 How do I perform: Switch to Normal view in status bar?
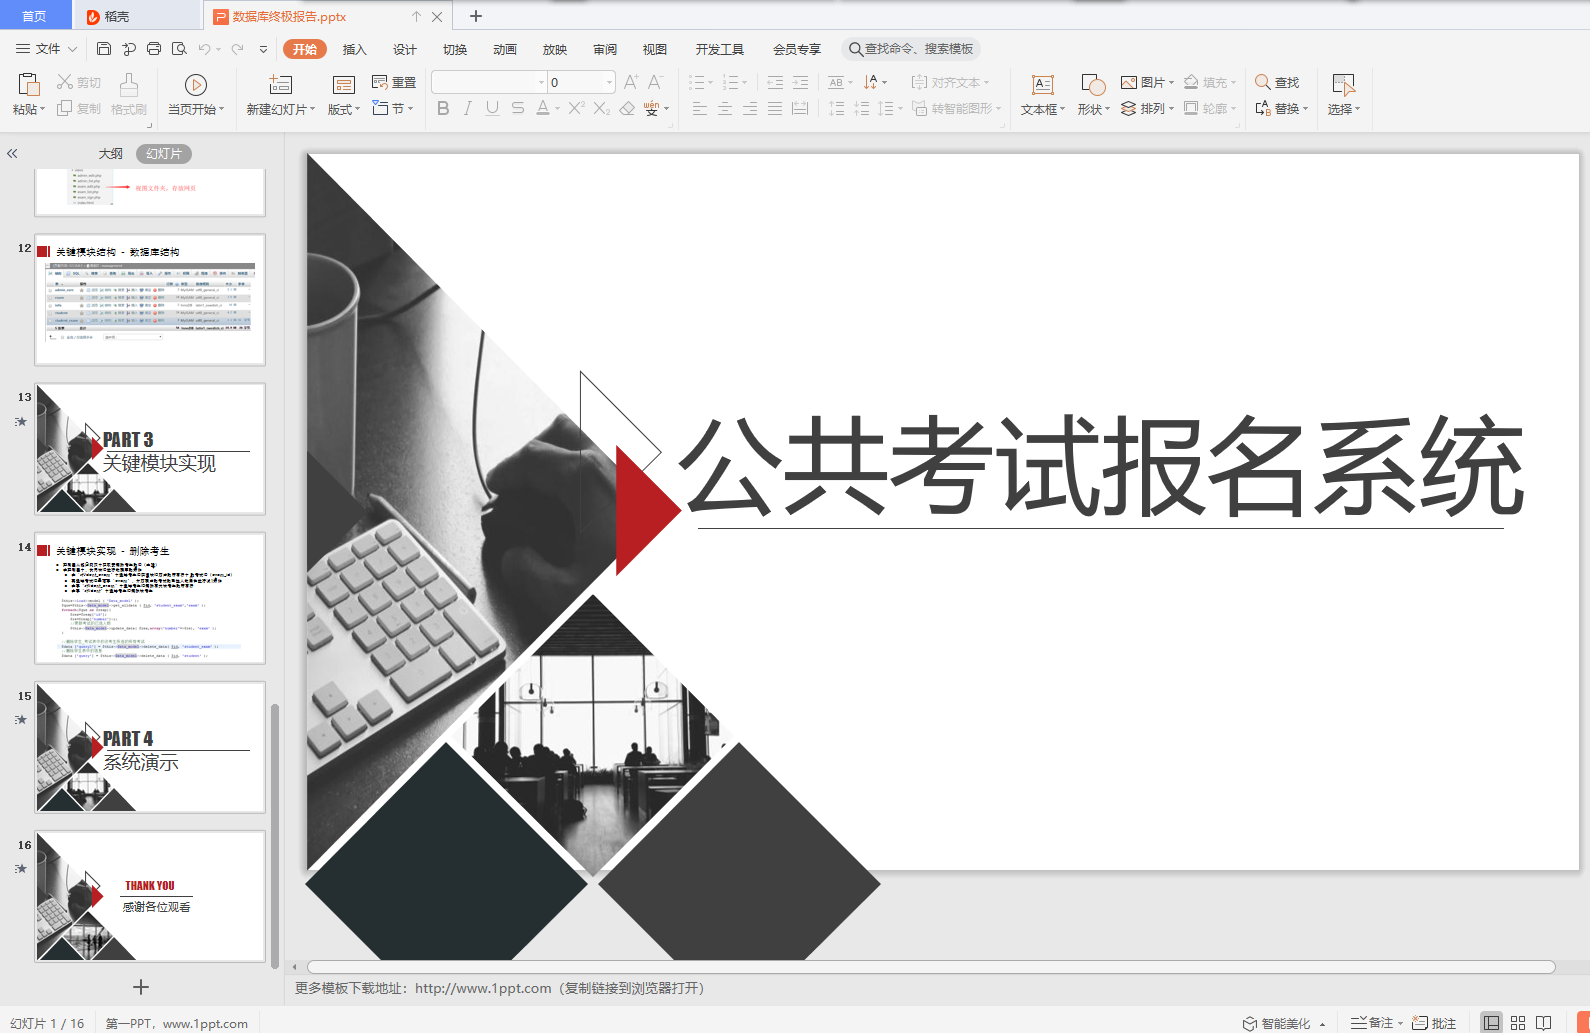pos(1491,1022)
